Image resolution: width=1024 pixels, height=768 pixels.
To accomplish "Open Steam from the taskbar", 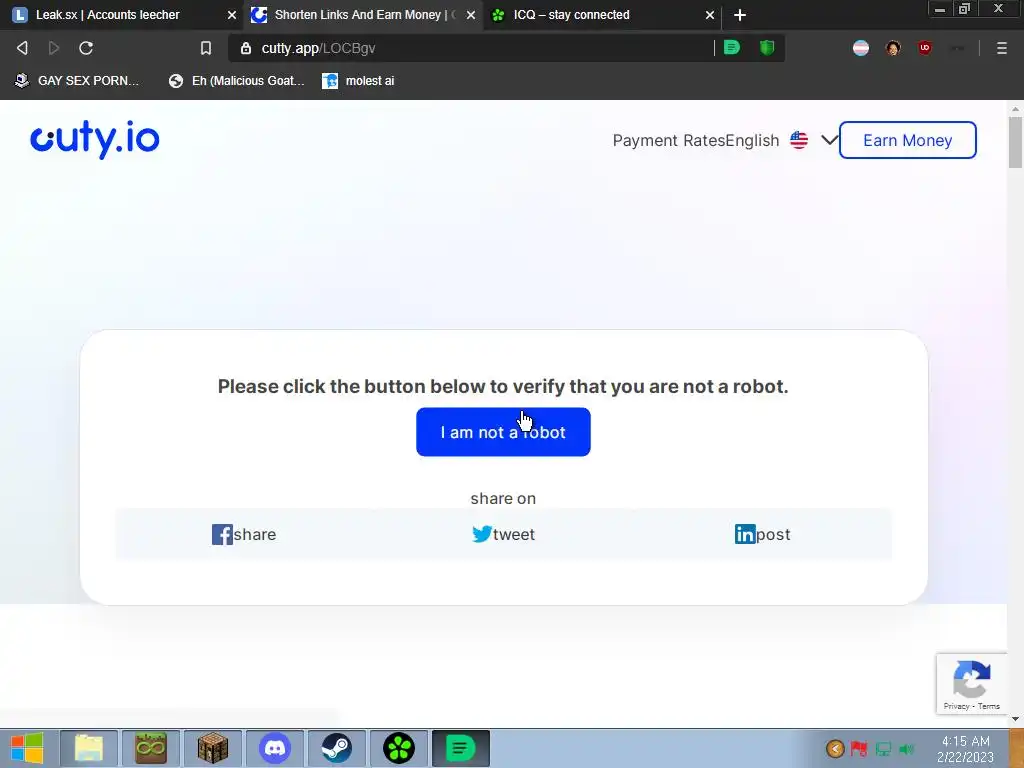I will [x=337, y=748].
